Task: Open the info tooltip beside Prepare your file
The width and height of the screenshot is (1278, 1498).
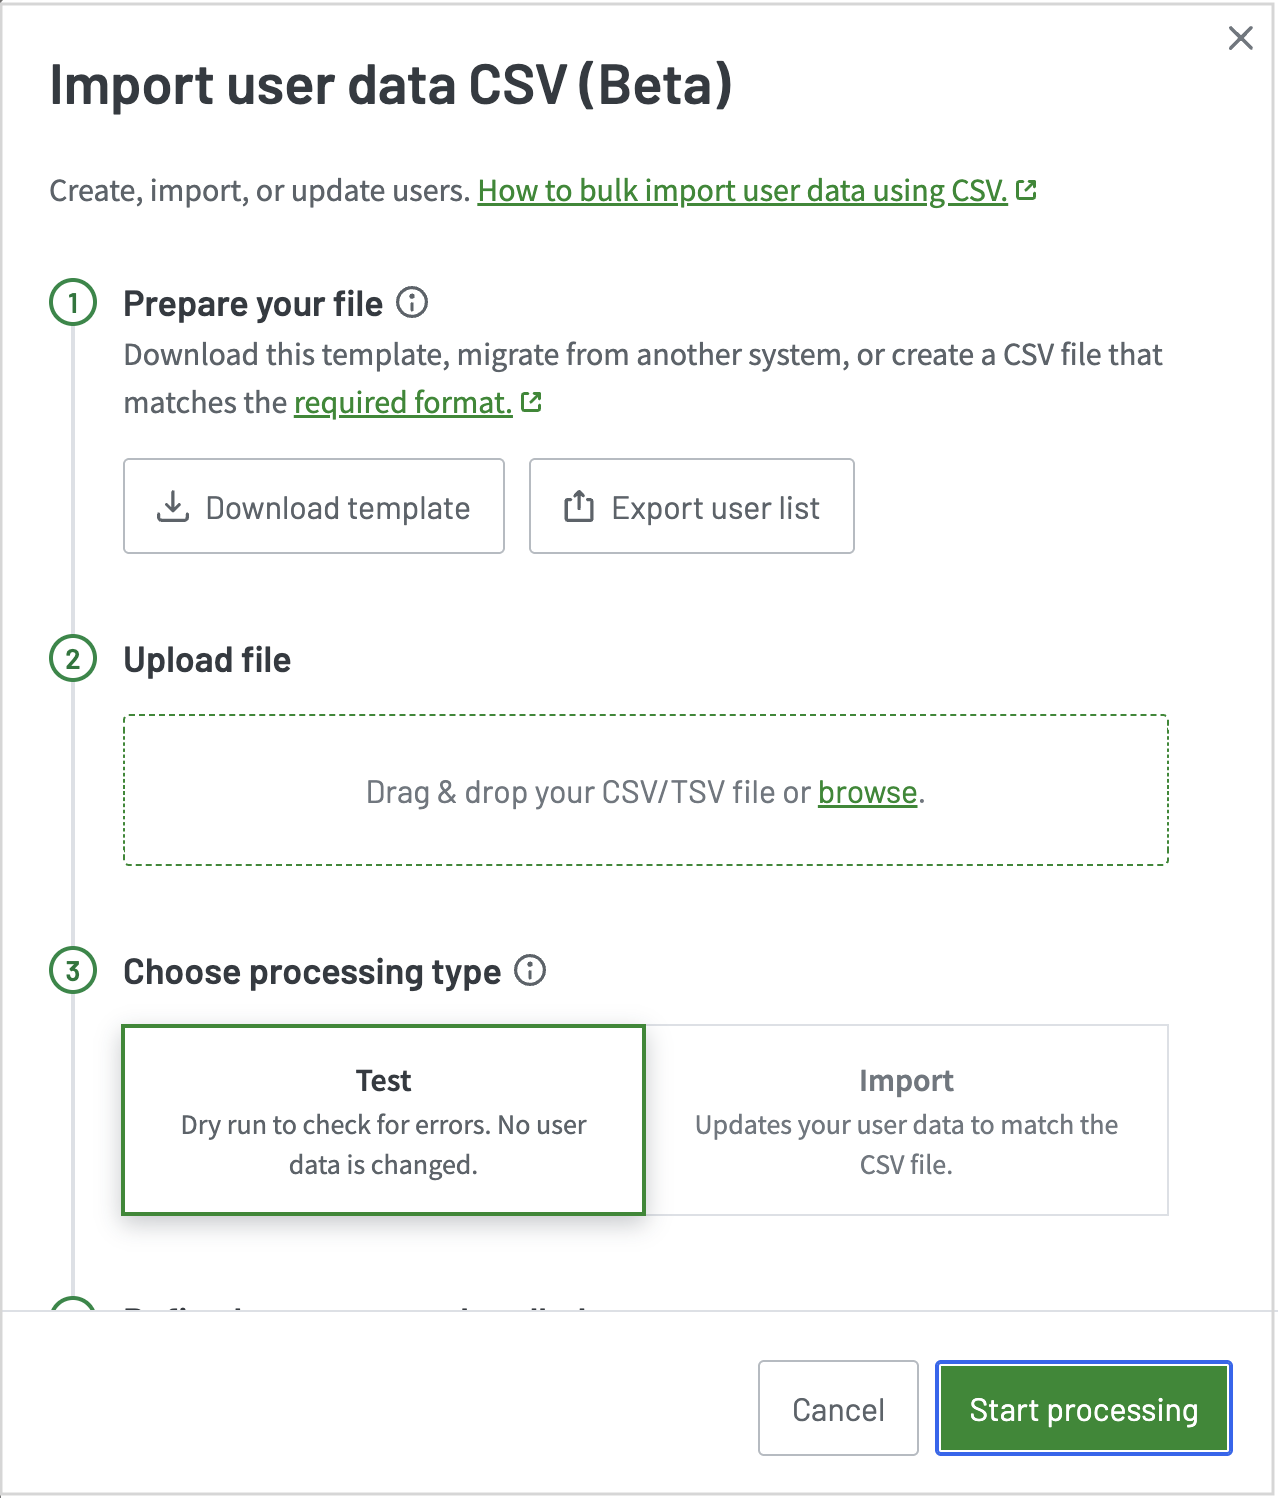Action: 413,303
